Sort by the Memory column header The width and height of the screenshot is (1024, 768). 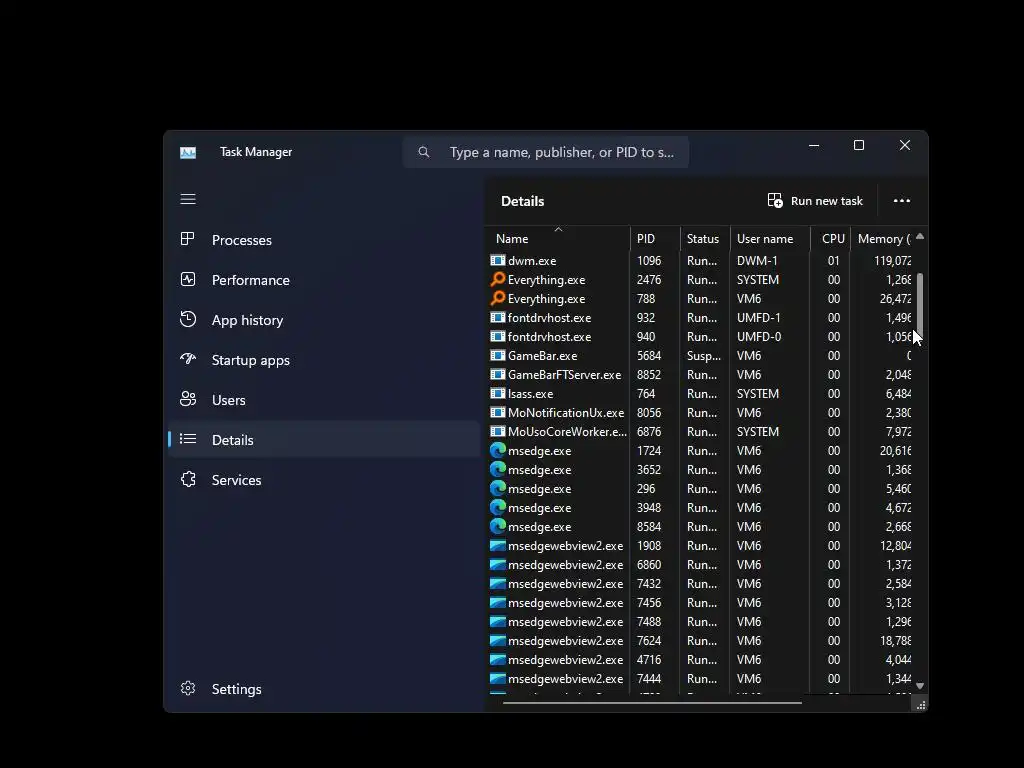(x=881, y=238)
